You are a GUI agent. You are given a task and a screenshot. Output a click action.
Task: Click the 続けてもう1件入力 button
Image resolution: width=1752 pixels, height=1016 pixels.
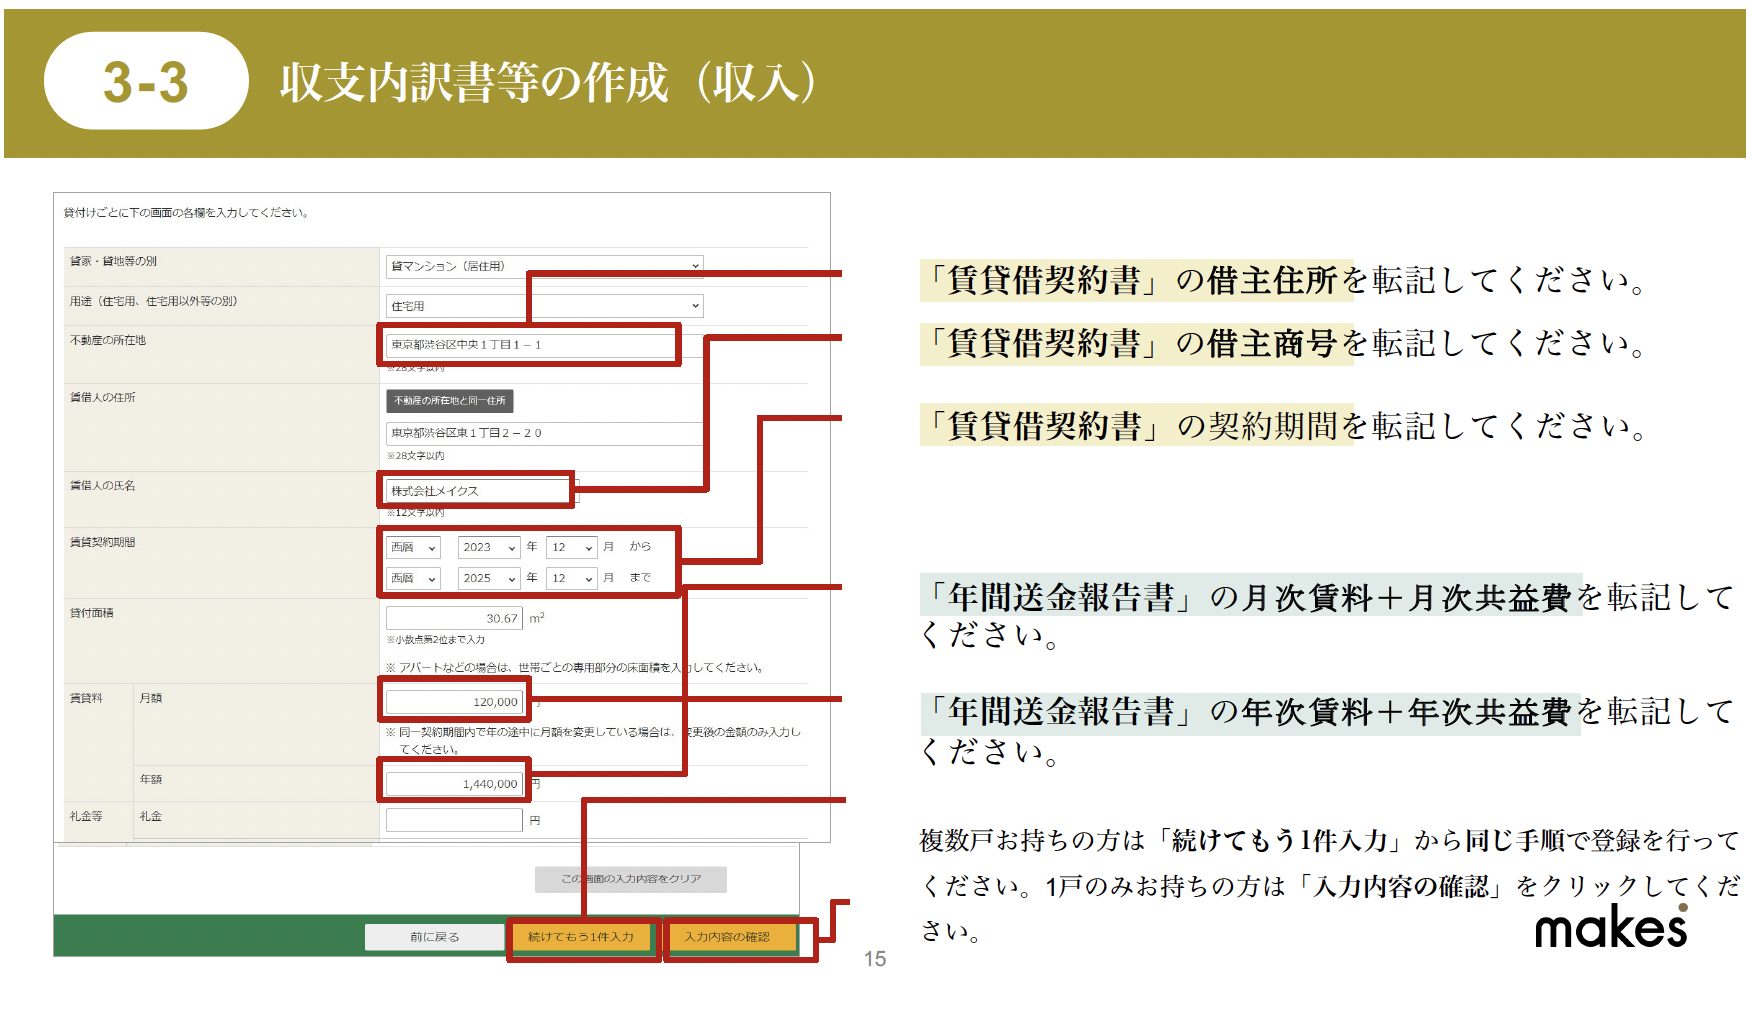point(581,937)
